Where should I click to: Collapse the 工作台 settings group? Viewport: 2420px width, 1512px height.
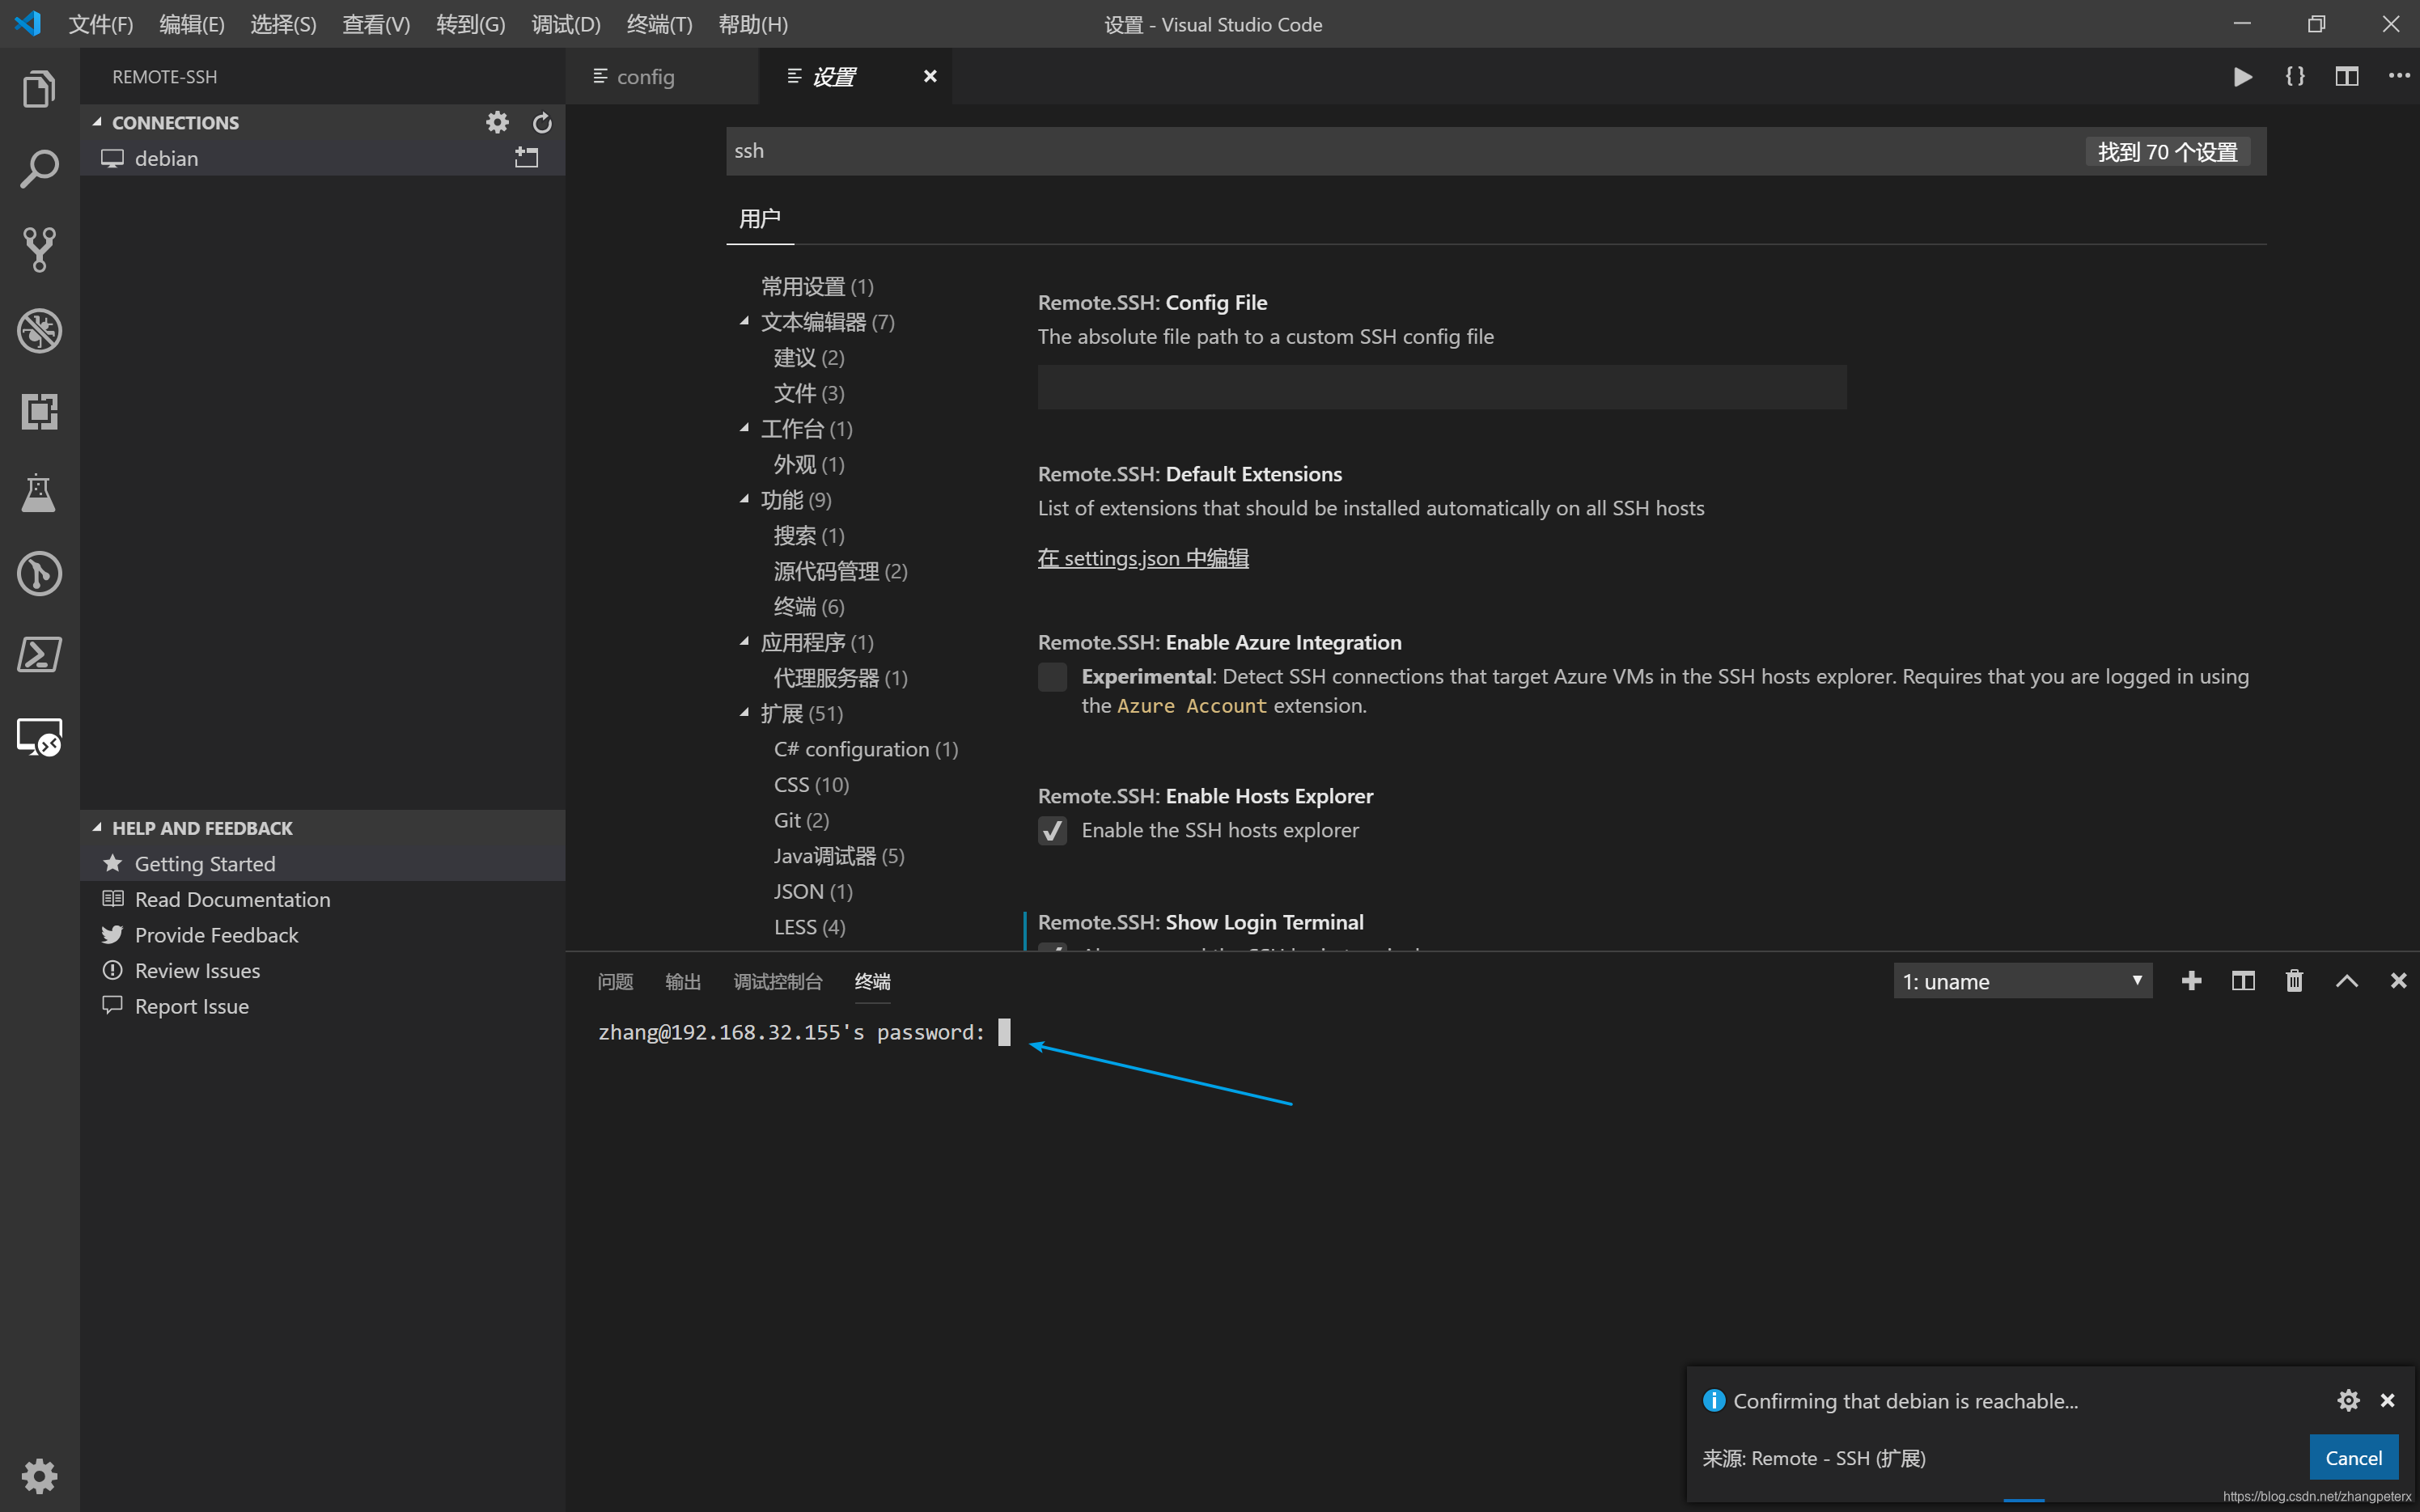[x=744, y=428]
